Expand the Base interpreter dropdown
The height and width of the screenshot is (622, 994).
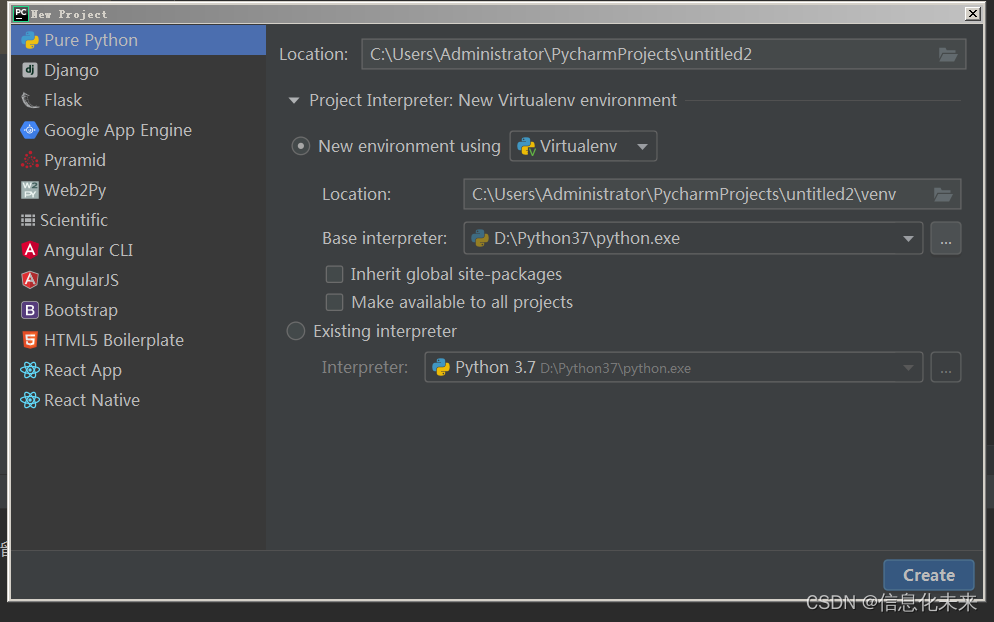tap(908, 239)
